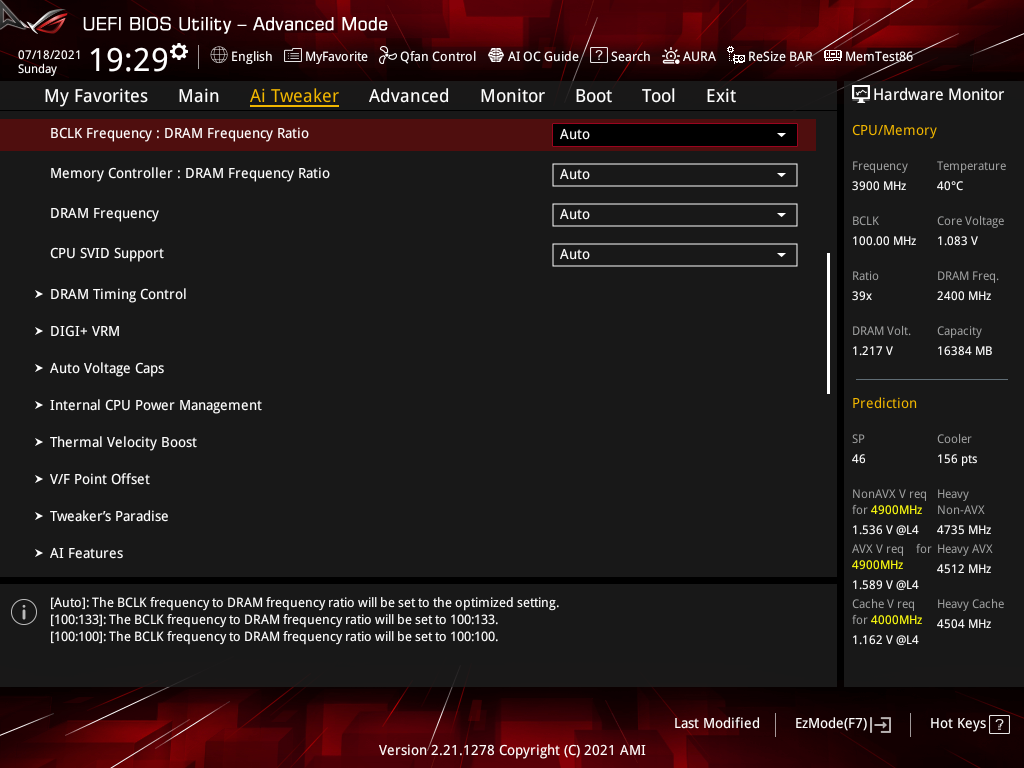The width and height of the screenshot is (1024, 768).
Task: Click the ReSize BAR icon
Action: pyautogui.click(x=769, y=56)
